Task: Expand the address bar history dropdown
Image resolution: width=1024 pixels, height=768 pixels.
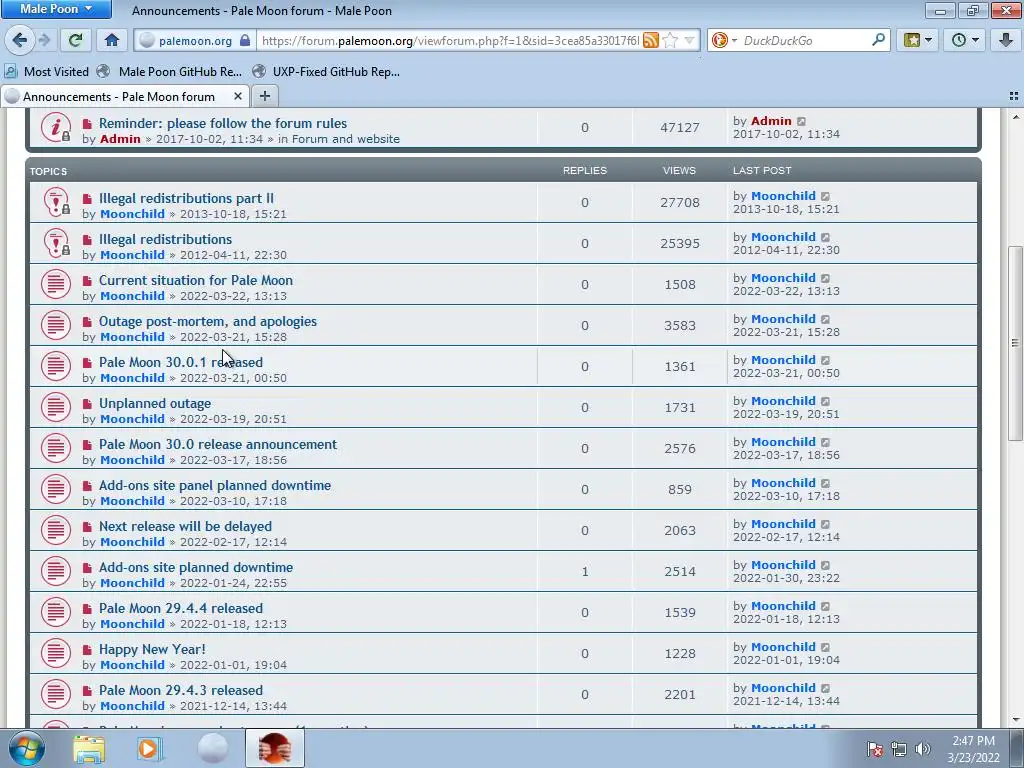Action: point(689,40)
